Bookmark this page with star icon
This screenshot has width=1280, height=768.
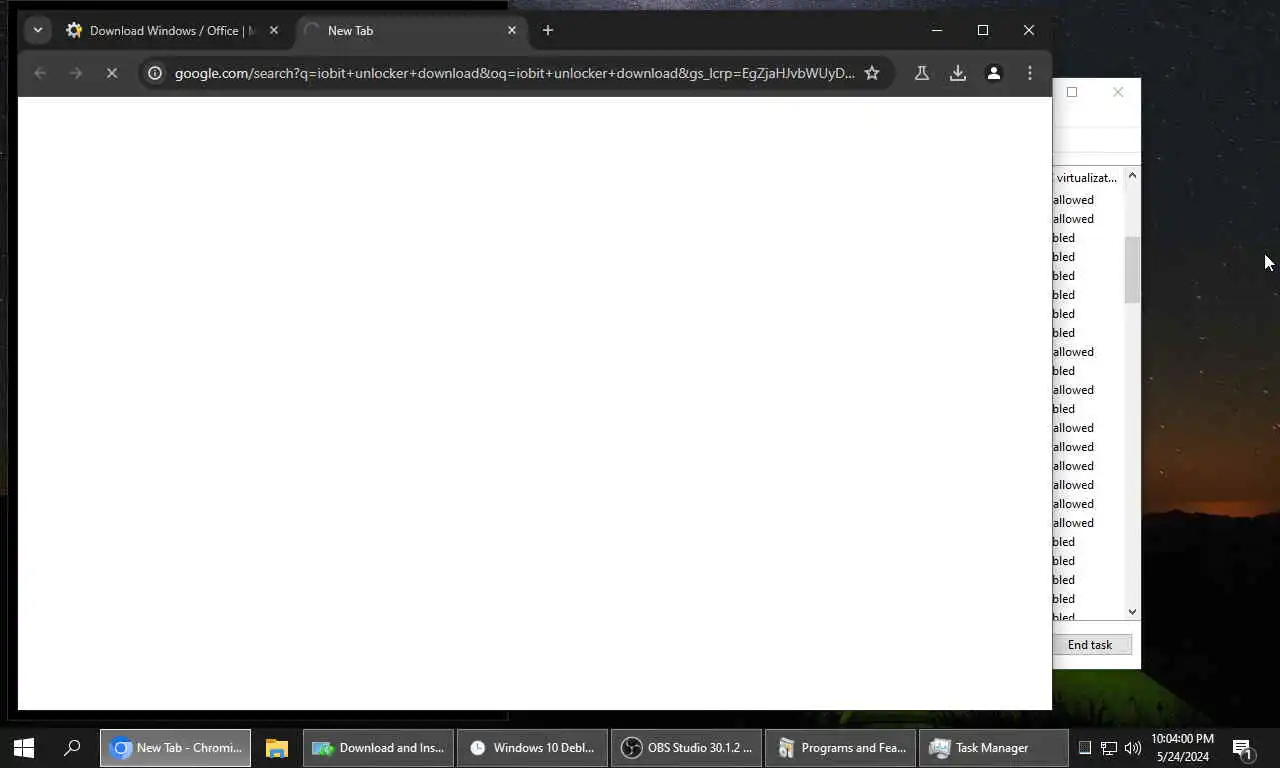pyautogui.click(x=872, y=73)
